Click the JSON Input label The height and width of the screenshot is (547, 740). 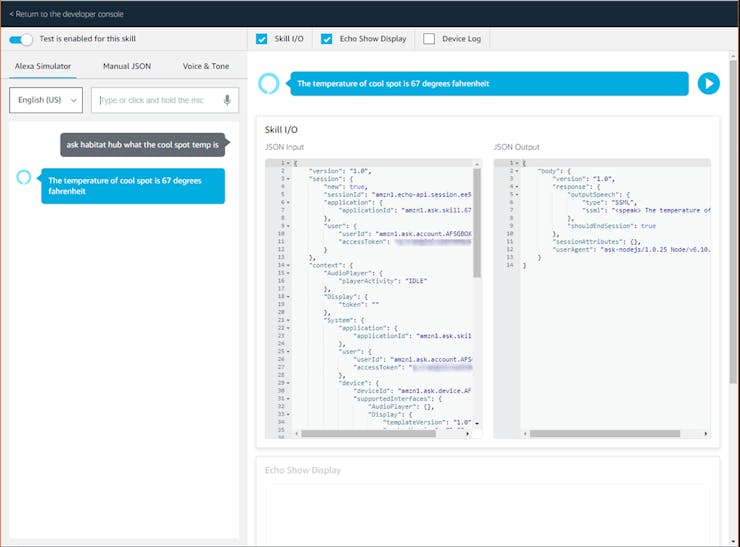[x=284, y=147]
